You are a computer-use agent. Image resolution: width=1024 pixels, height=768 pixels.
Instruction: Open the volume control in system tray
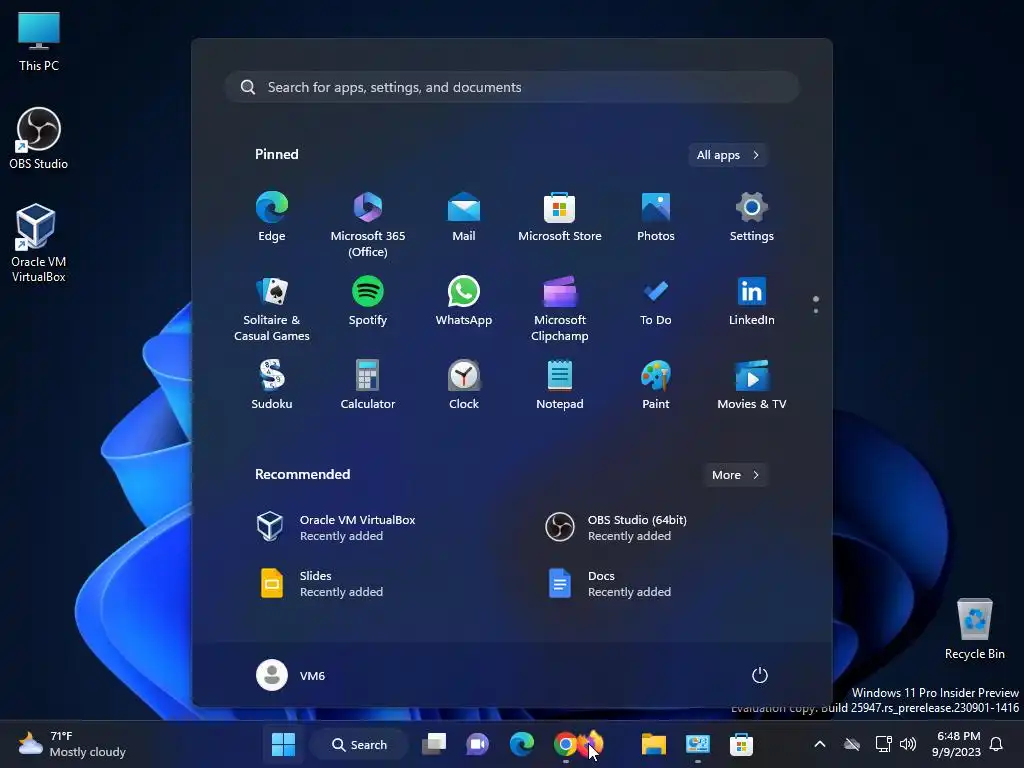tap(908, 744)
